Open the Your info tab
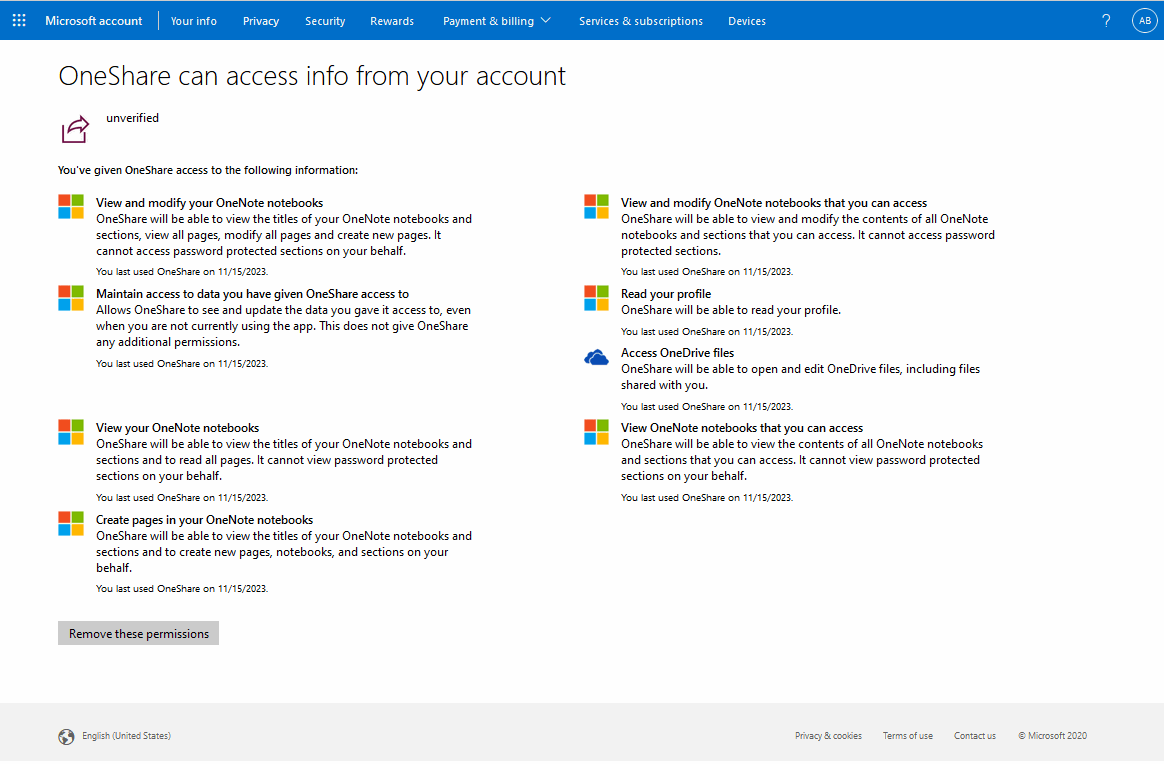Image resolution: width=1164 pixels, height=764 pixels. click(x=194, y=21)
